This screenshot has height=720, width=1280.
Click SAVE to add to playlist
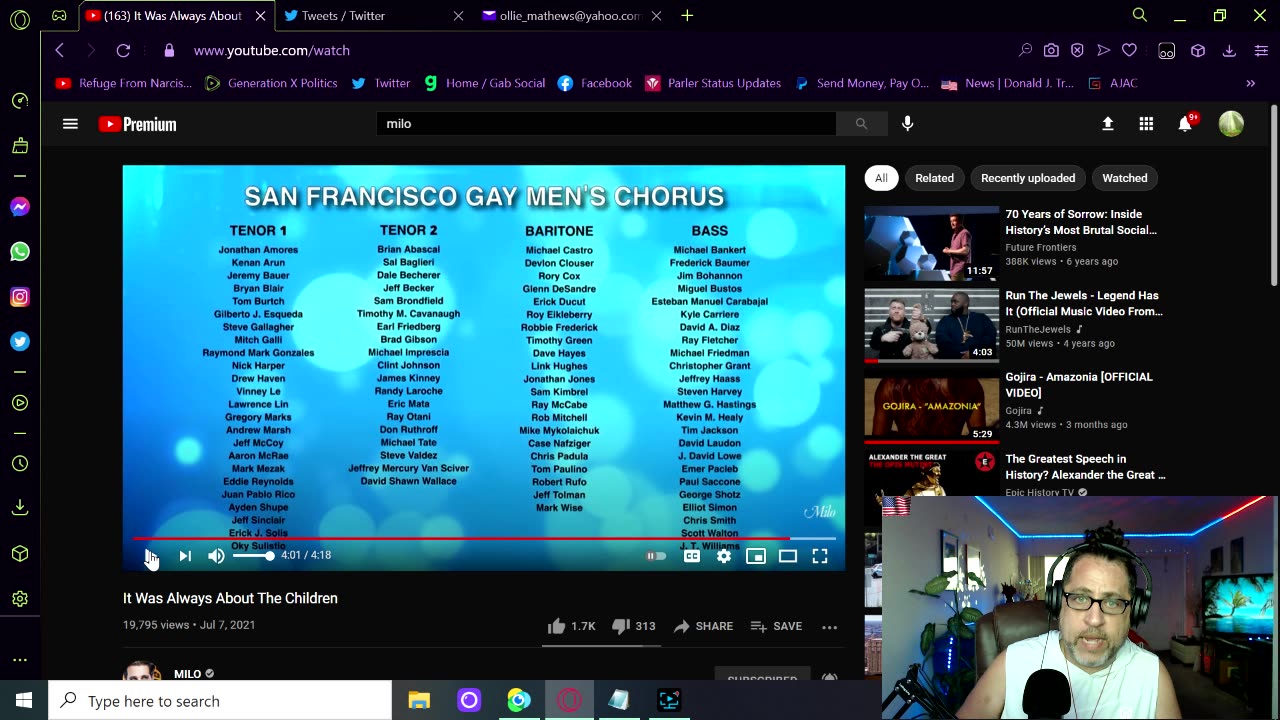click(776, 626)
